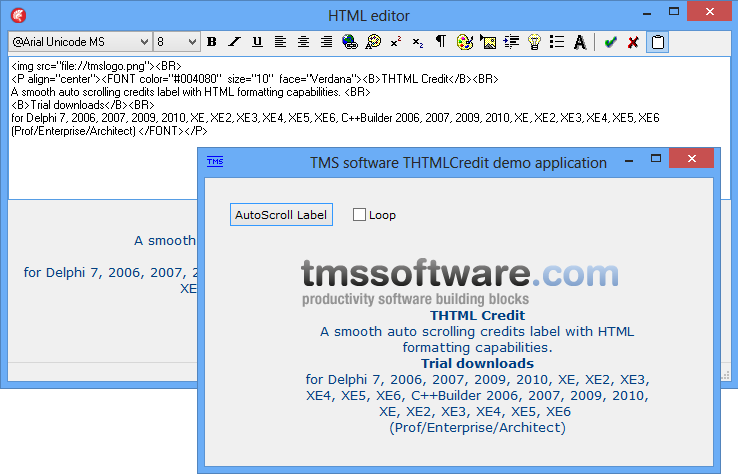Click the light bulb icon
Viewport: 739px width, 475px height.
534,42
